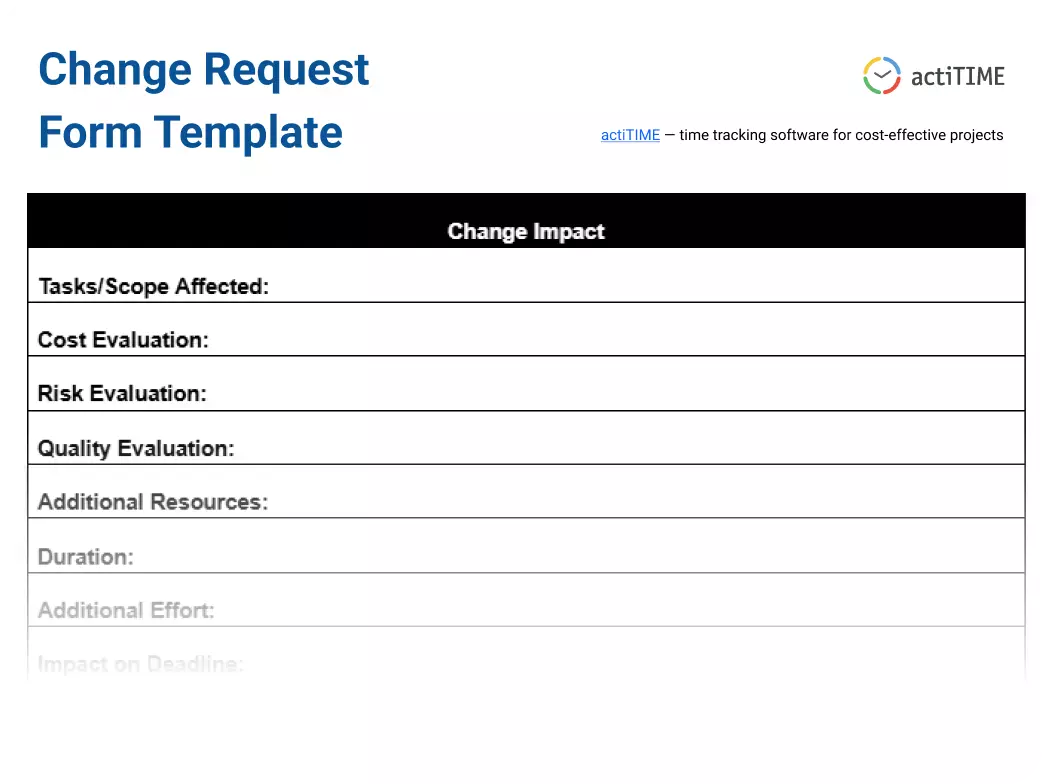Select the actiTIME wordmark beside the logo

point(957,76)
